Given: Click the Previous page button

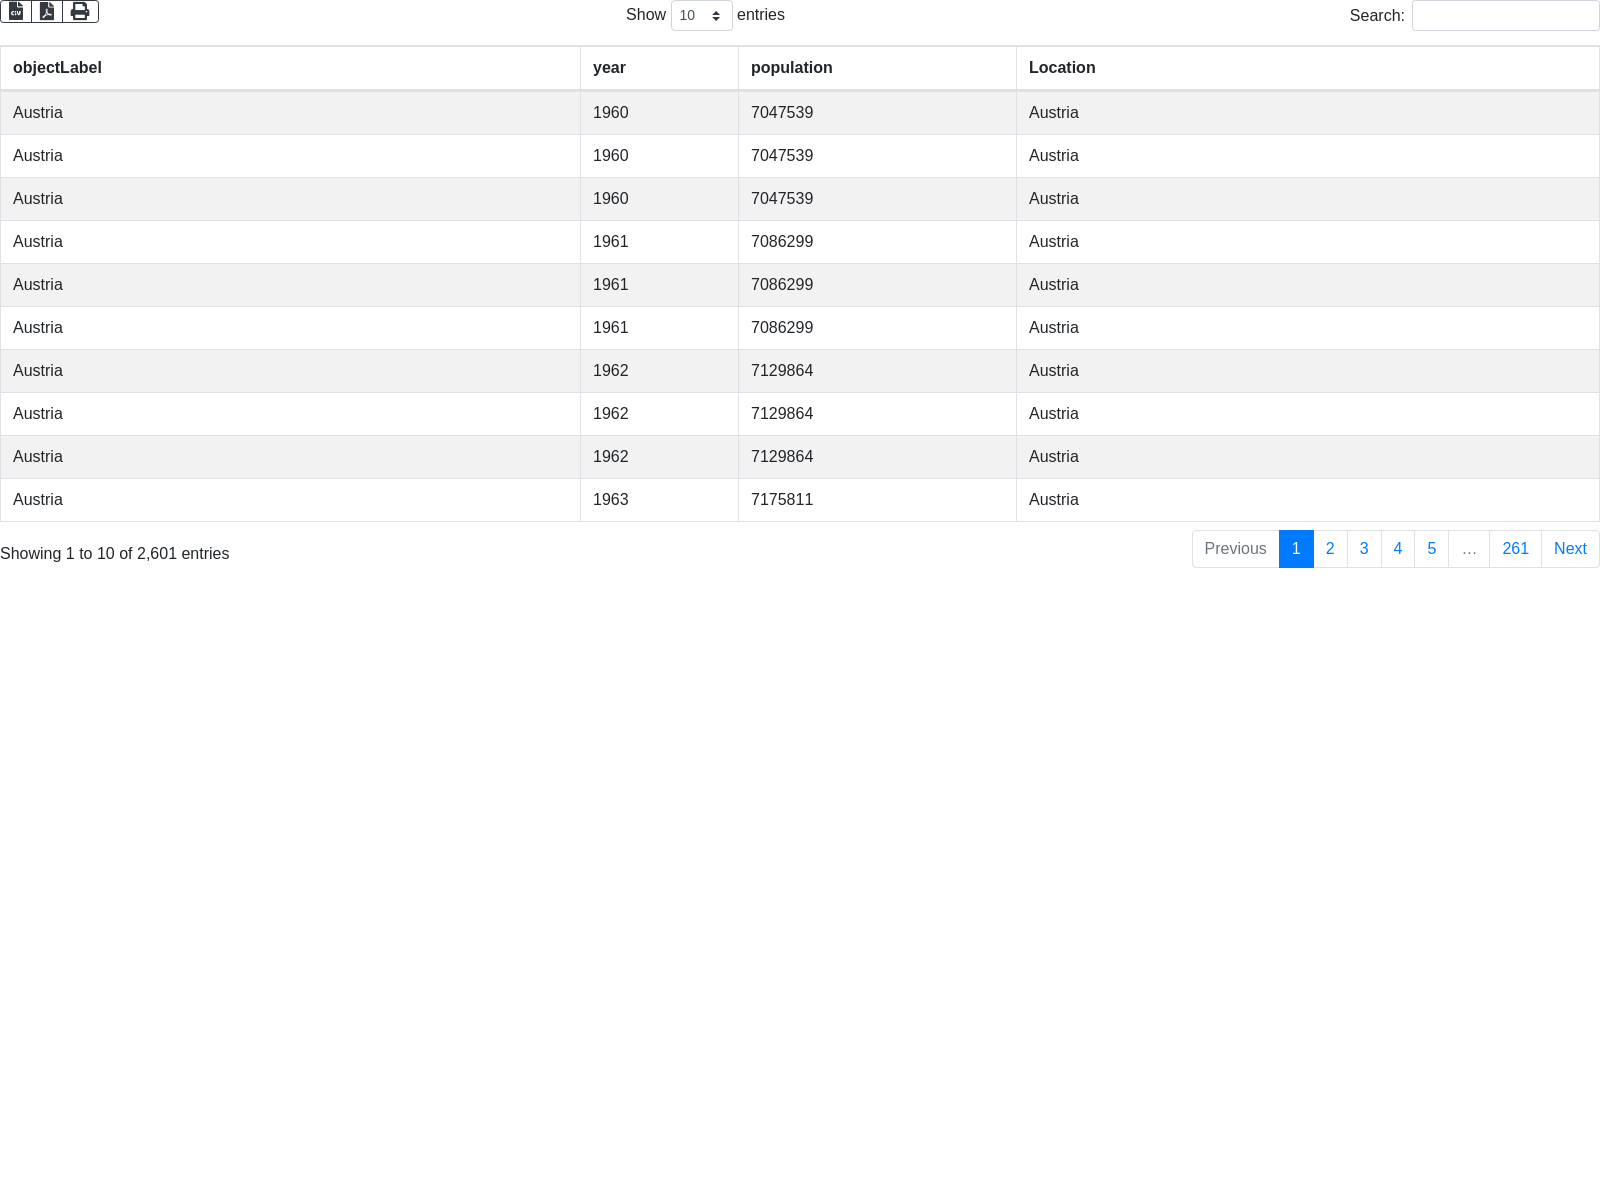Looking at the screenshot, I should pyautogui.click(x=1235, y=549).
